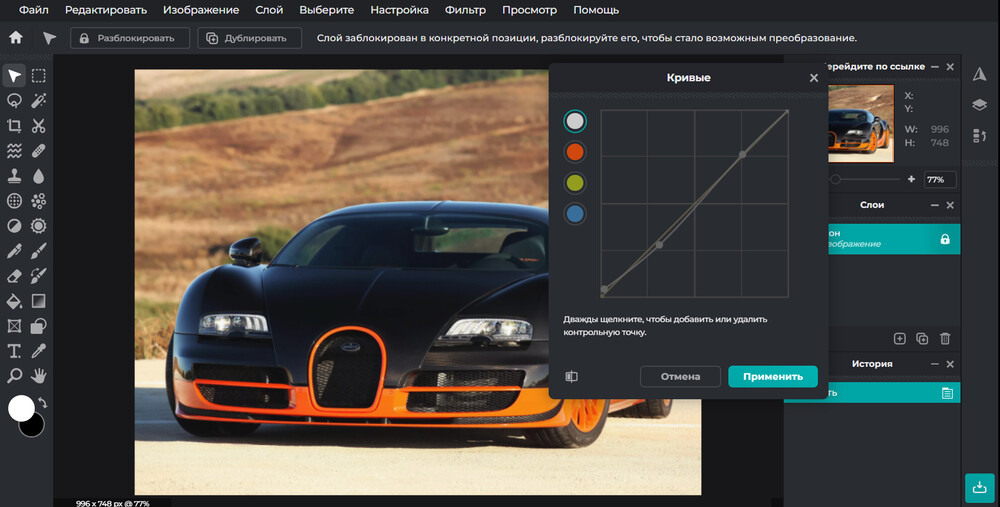Click the Eraser tool
This screenshot has height=507, width=1000.
(14, 276)
